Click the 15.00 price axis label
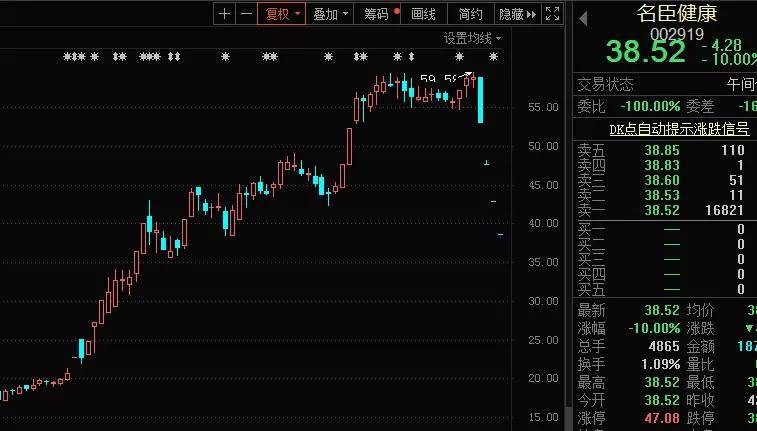 tap(543, 417)
